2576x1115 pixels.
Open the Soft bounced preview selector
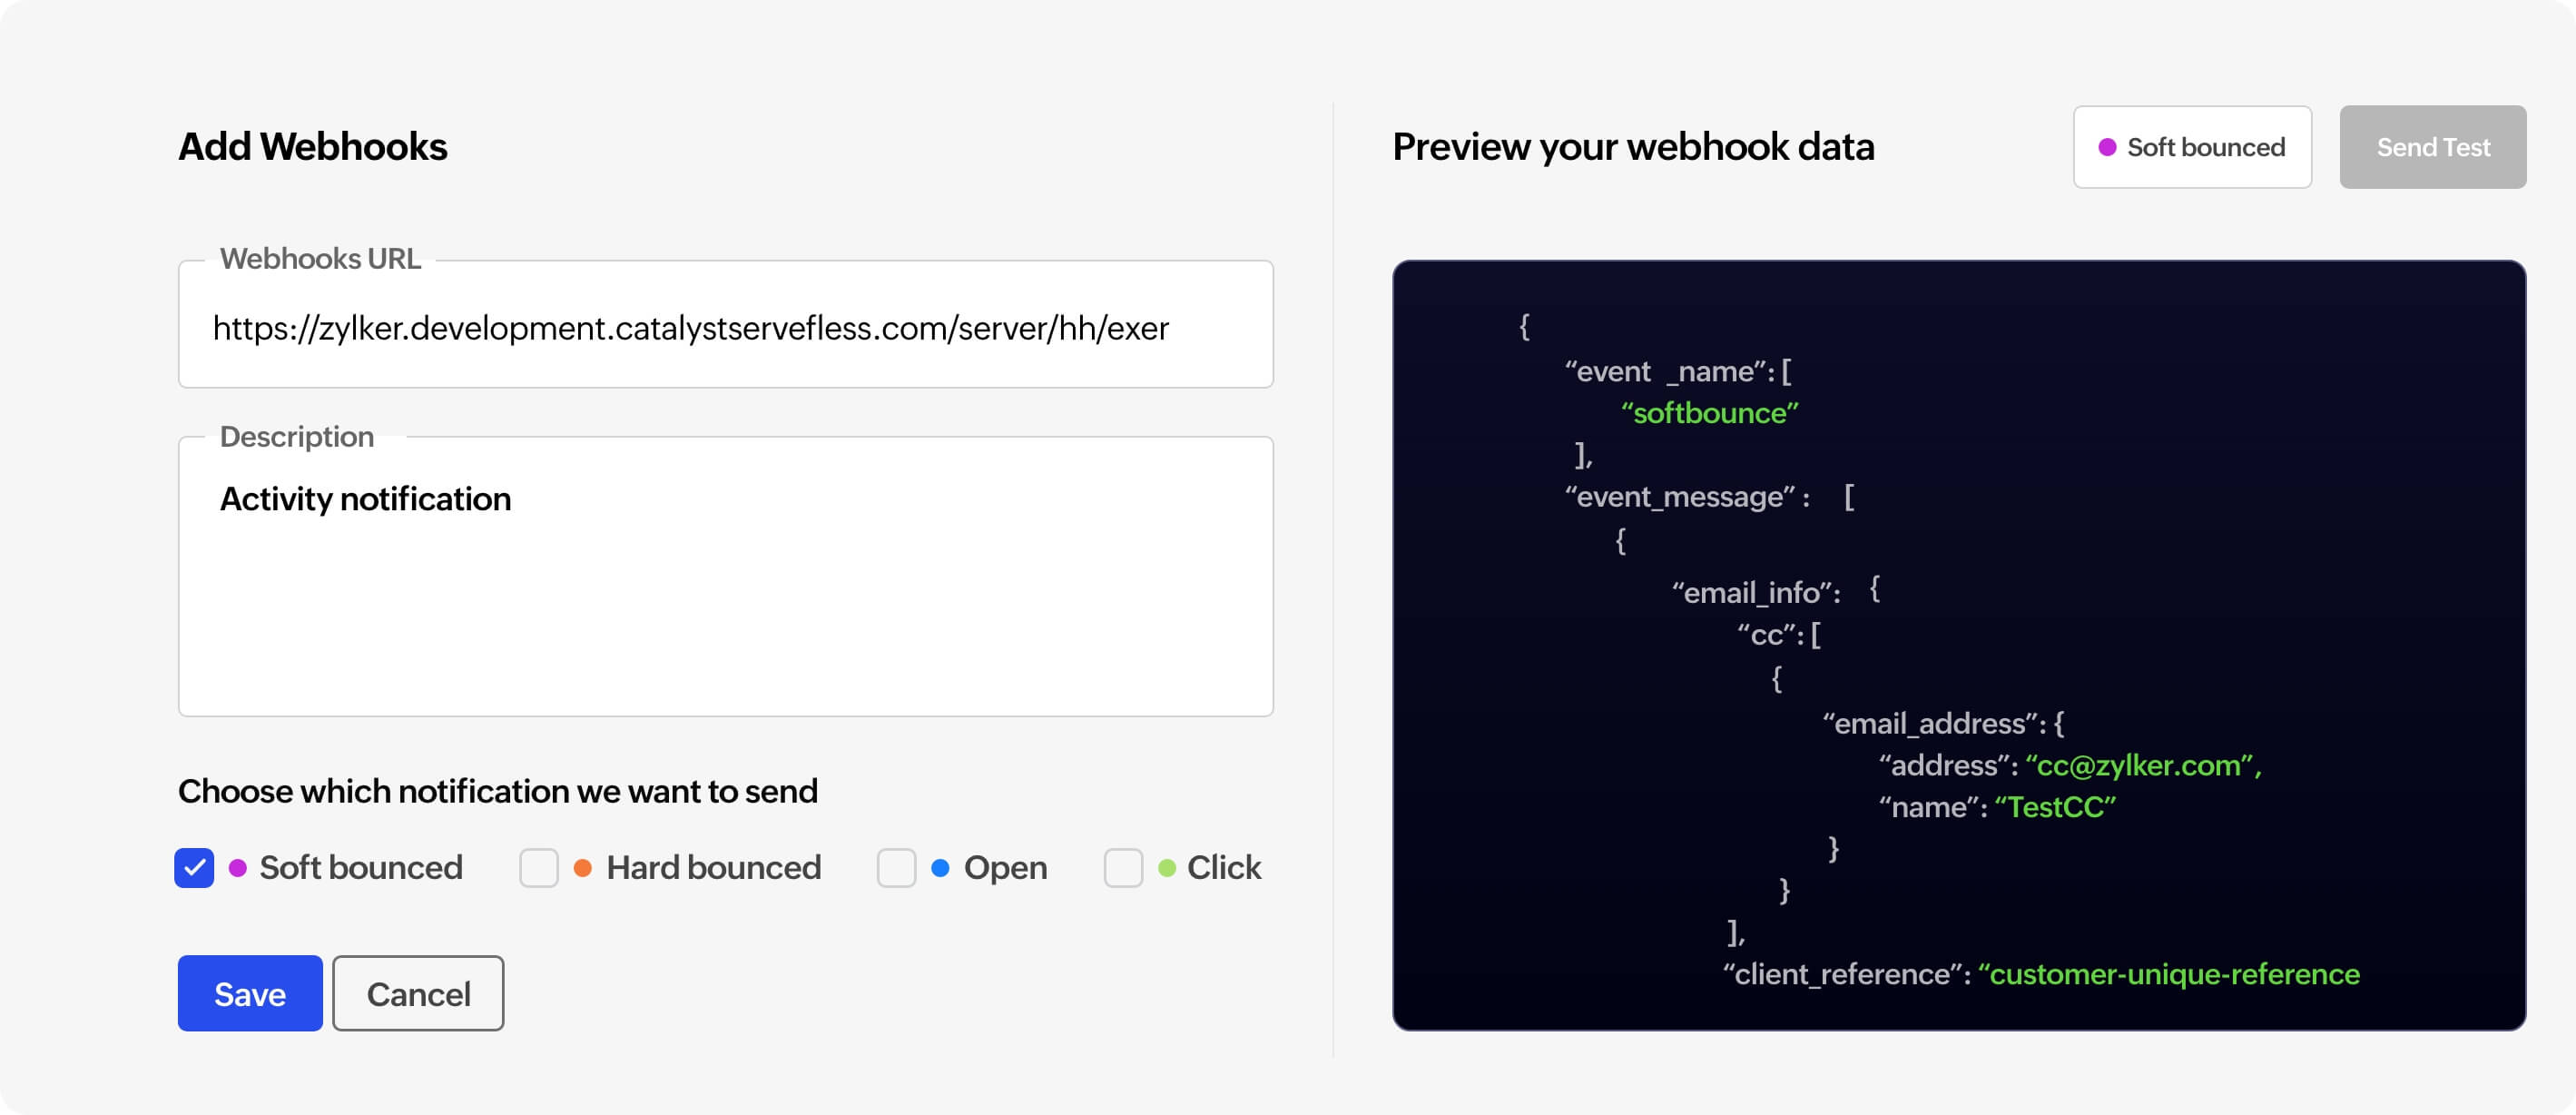point(2192,147)
